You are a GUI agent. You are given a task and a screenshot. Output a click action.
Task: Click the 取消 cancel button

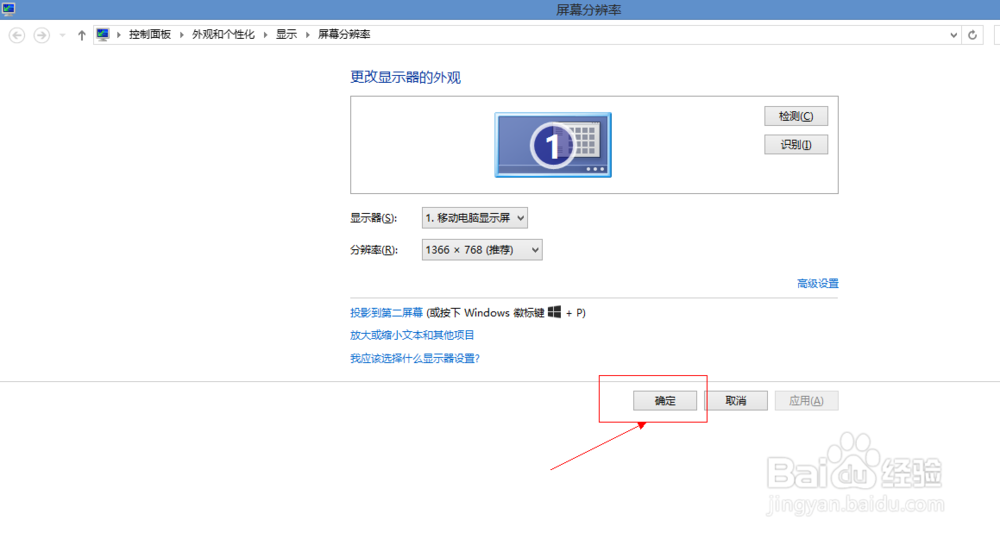click(736, 401)
